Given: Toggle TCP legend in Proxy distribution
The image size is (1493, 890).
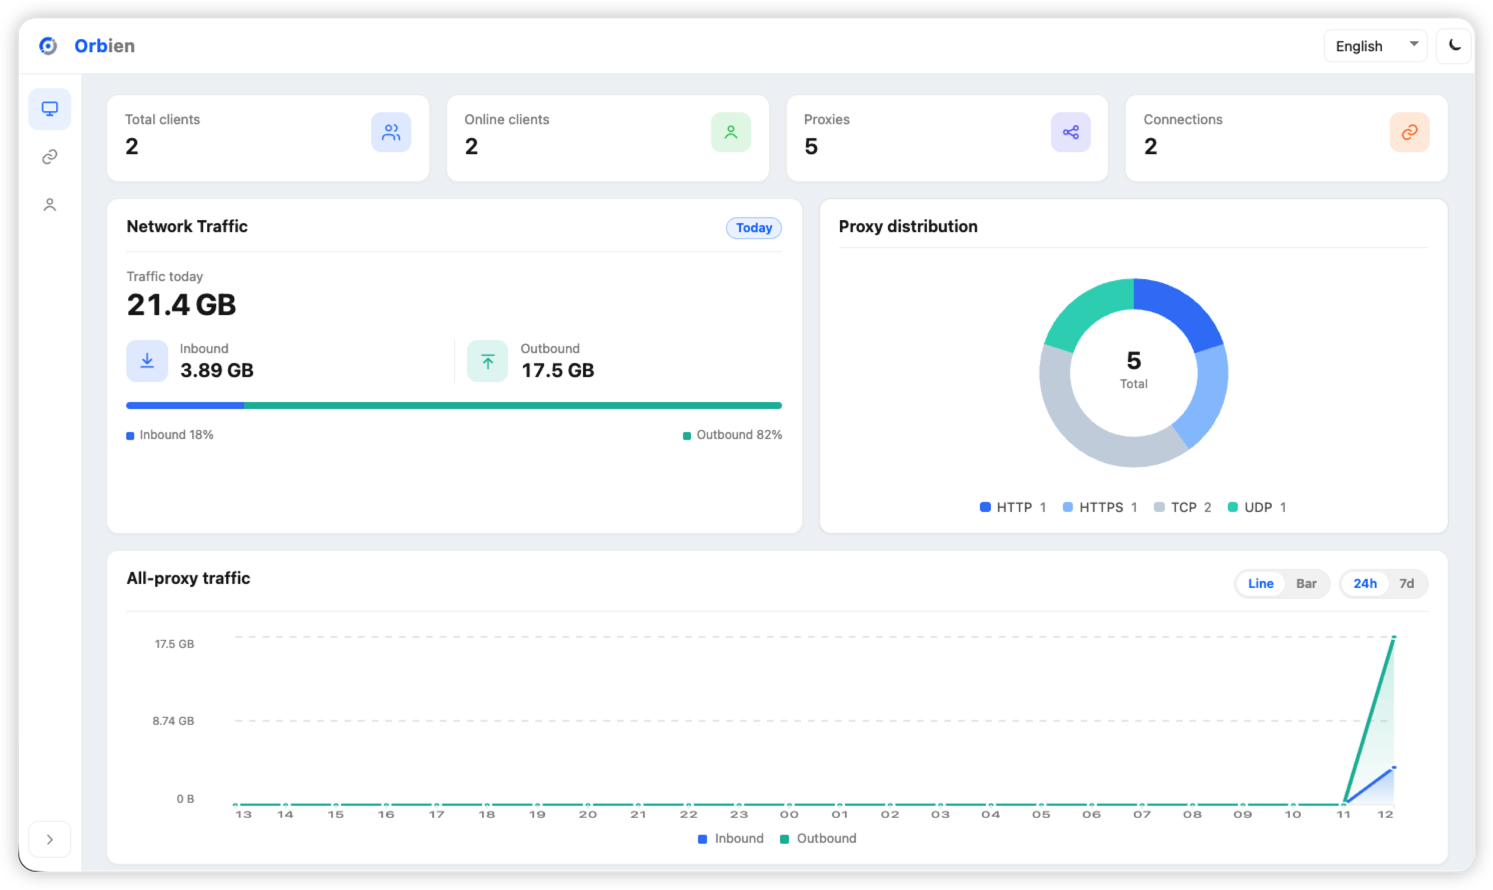Looking at the screenshot, I should (x=1183, y=508).
